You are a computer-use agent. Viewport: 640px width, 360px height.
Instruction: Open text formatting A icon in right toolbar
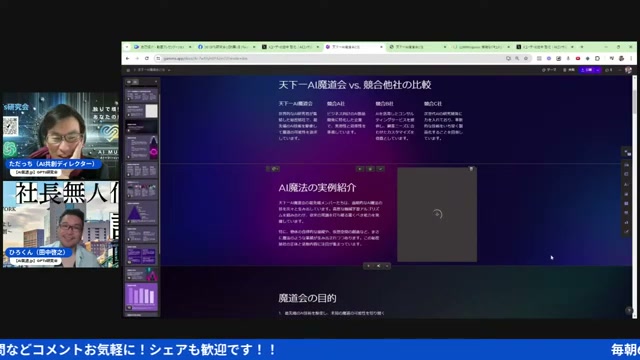627,184
